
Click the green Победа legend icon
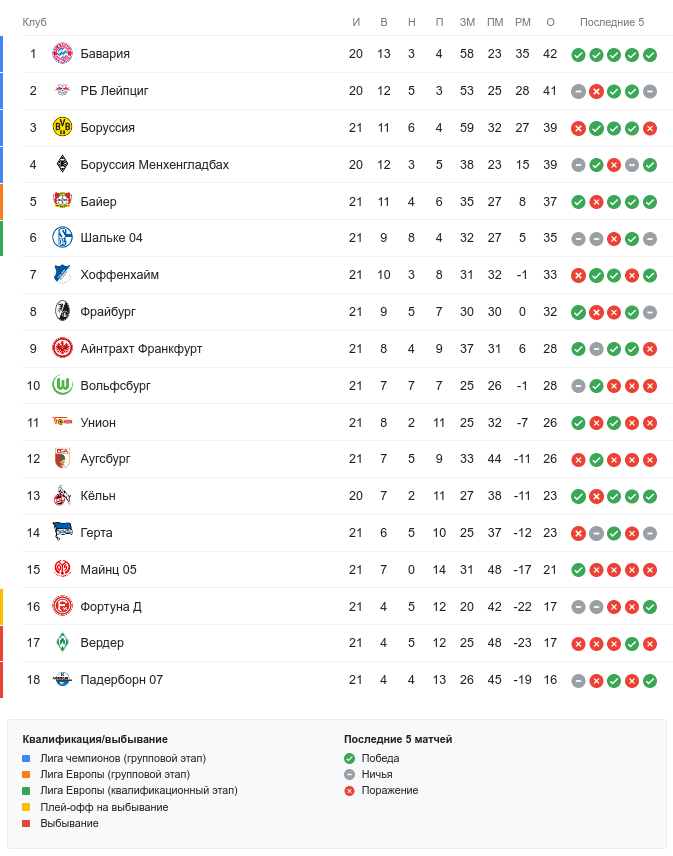point(349,759)
